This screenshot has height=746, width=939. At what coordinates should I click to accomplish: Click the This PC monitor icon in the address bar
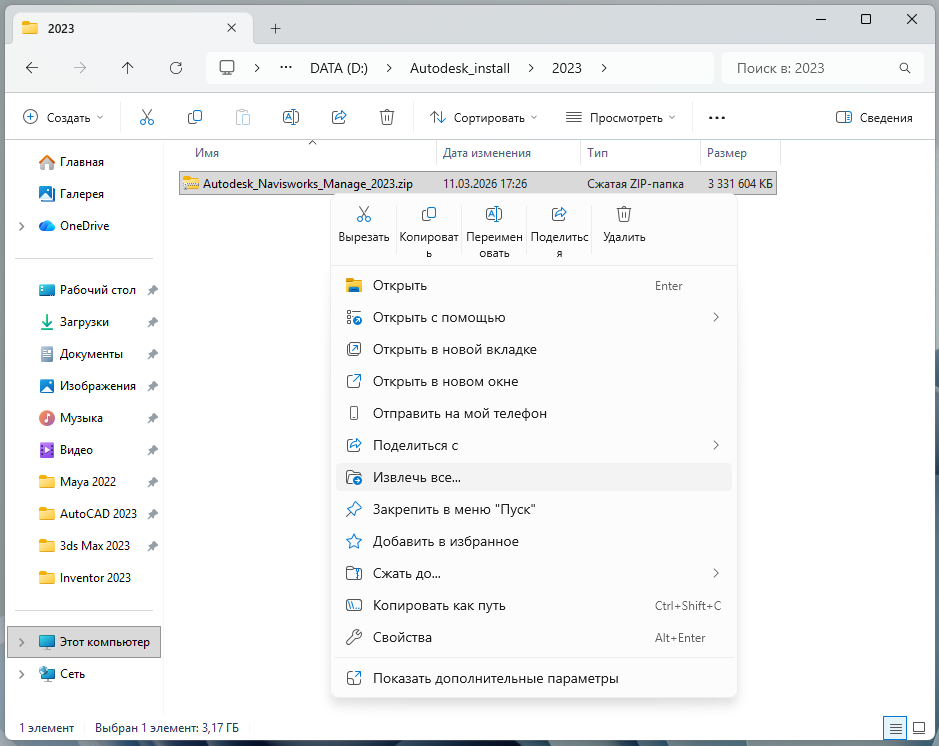click(227, 68)
